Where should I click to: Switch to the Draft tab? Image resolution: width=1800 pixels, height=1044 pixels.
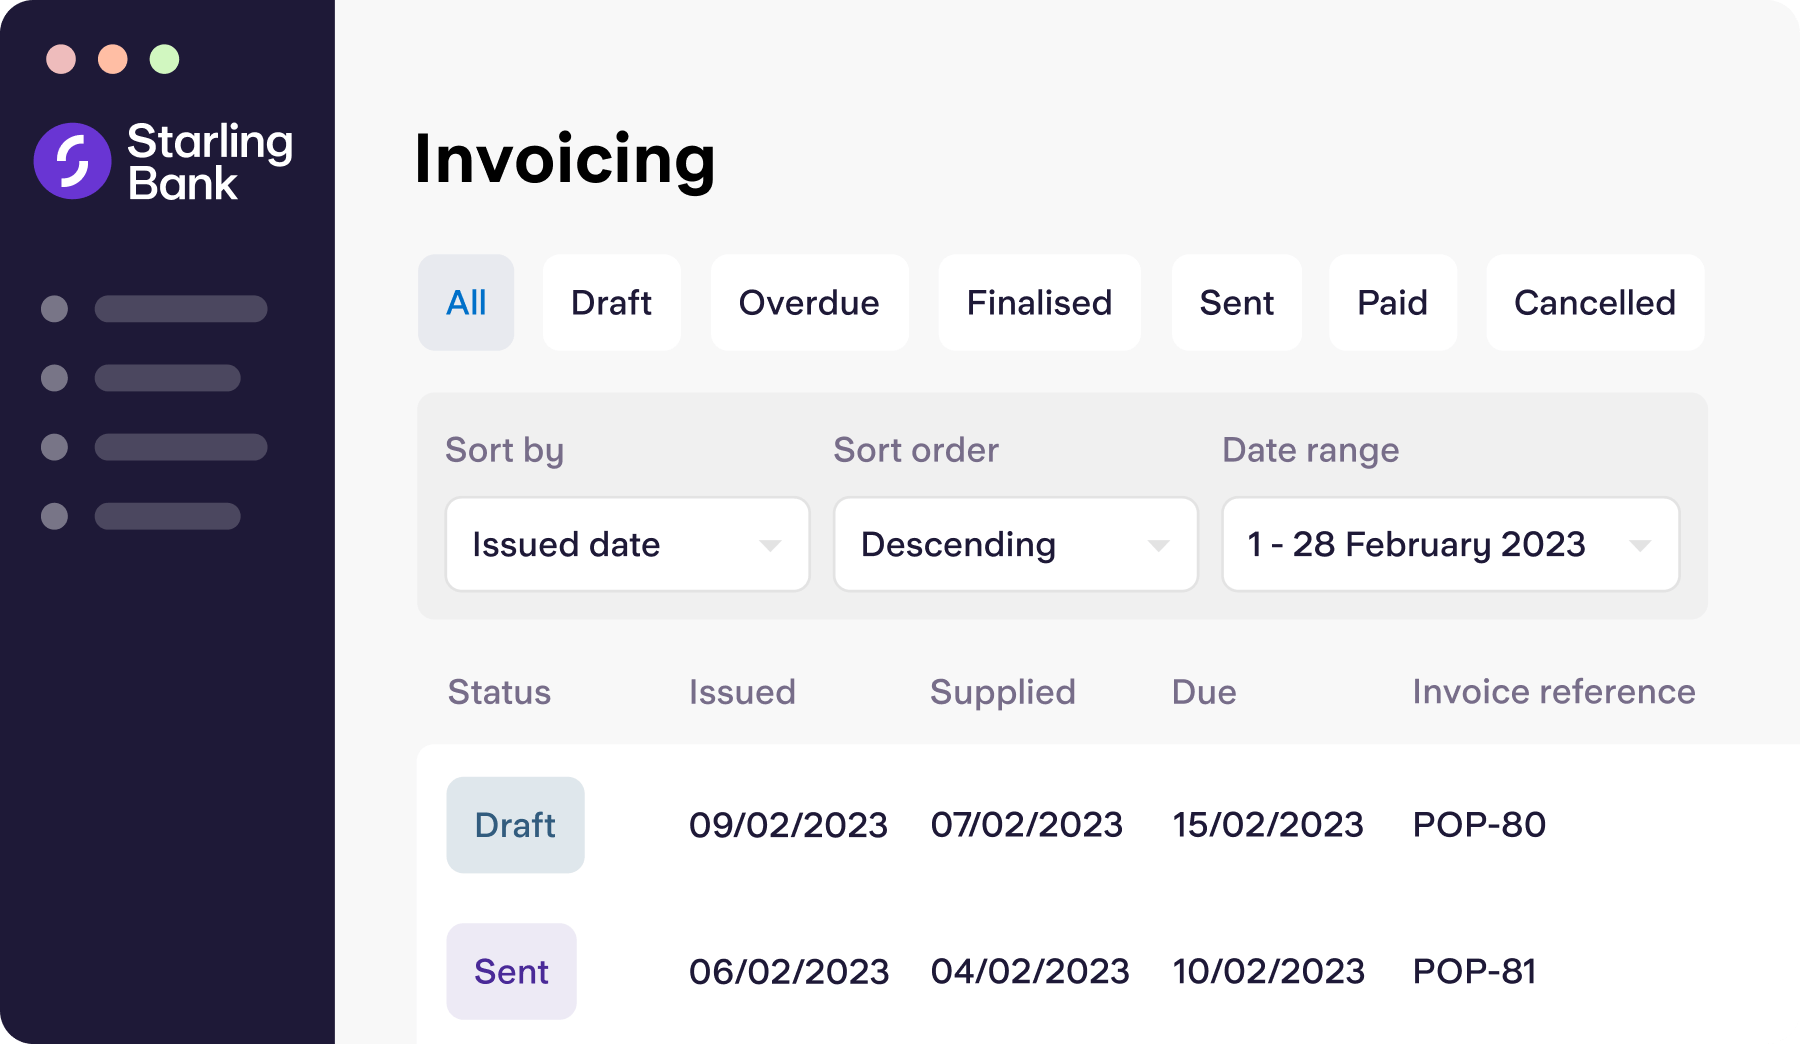[611, 302]
